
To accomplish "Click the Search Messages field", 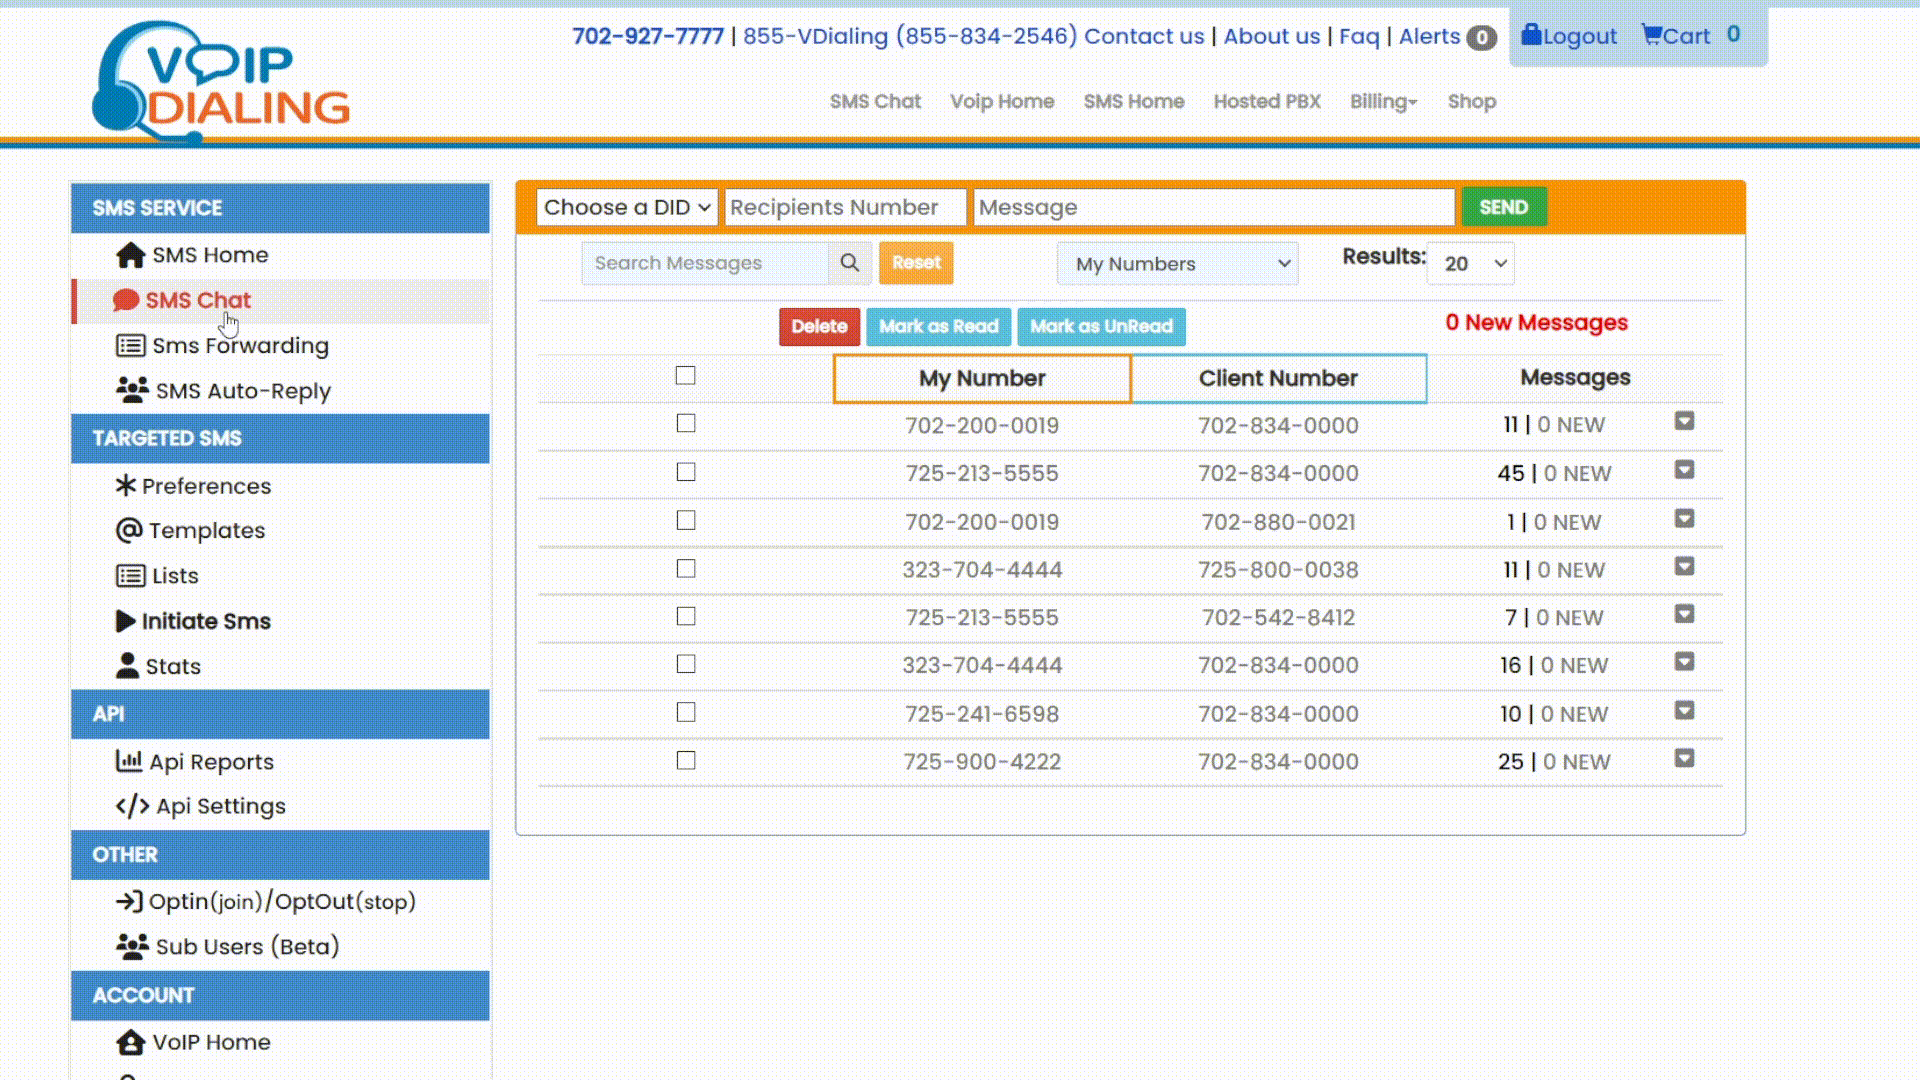I will click(706, 263).
